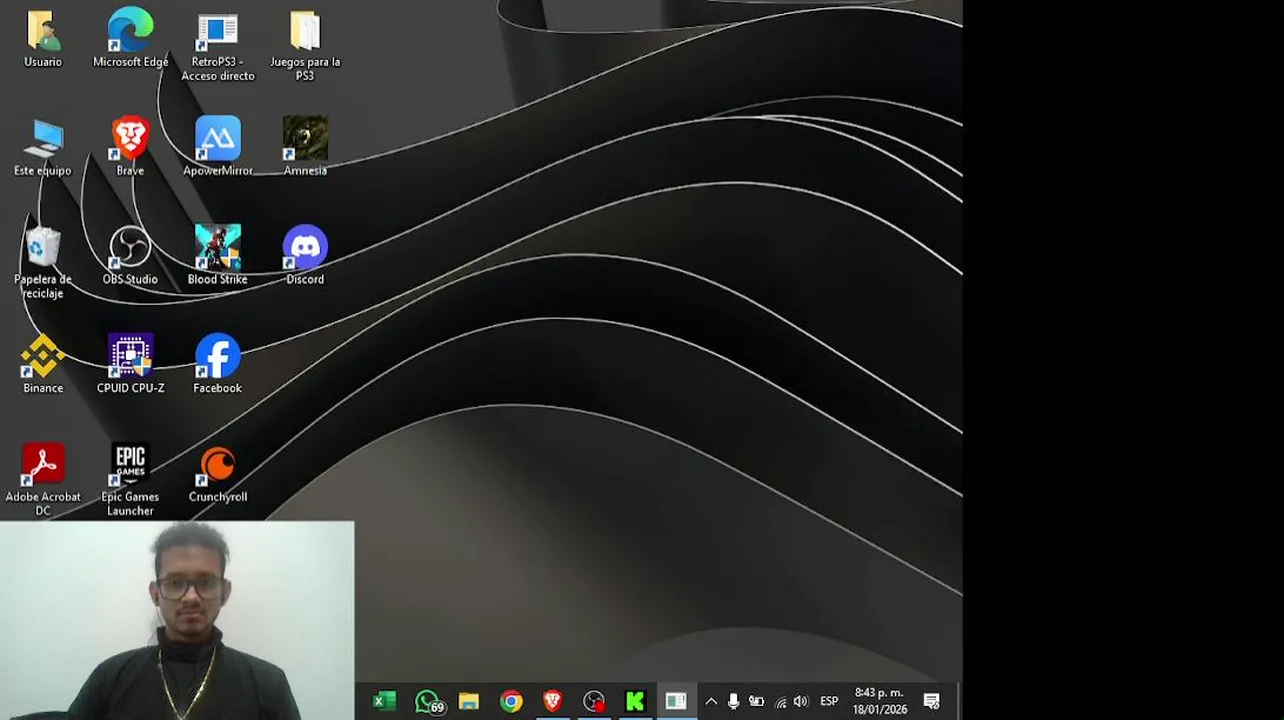Screen dimensions: 1284x720
Task: Open the Papelera de reciclaje
Action: (43, 263)
